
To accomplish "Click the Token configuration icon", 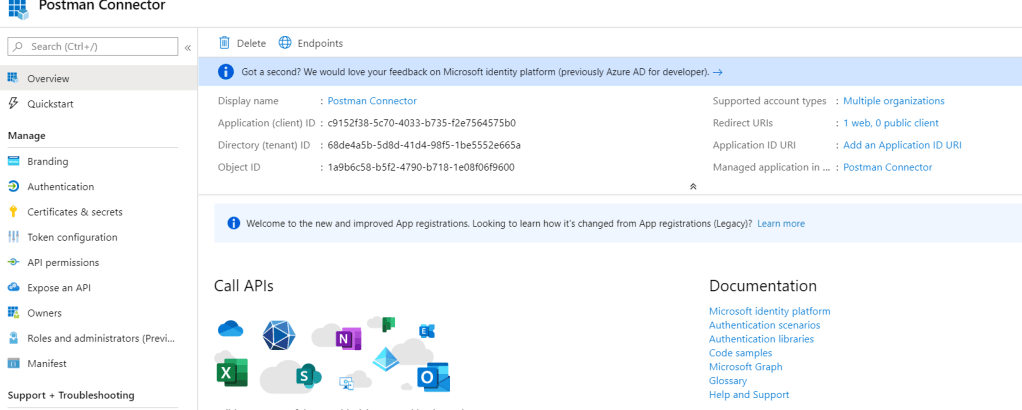I will coord(14,237).
